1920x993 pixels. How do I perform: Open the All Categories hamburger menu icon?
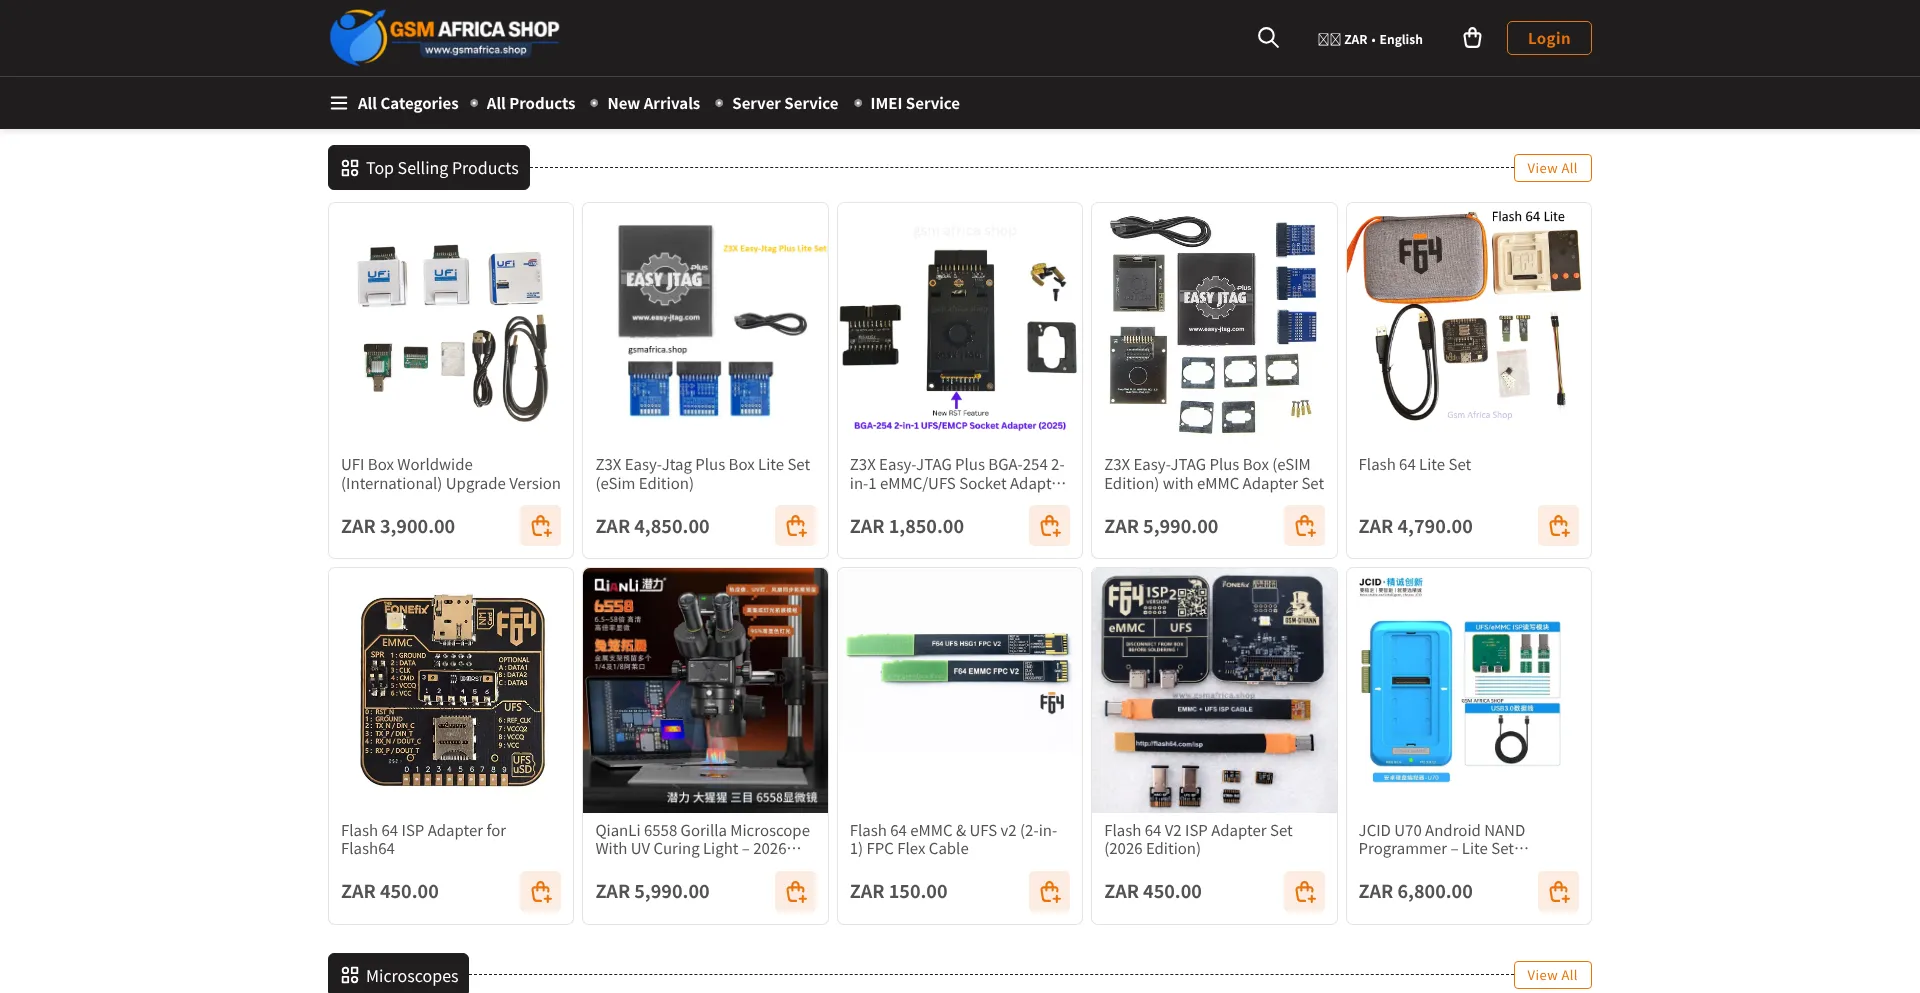339,103
